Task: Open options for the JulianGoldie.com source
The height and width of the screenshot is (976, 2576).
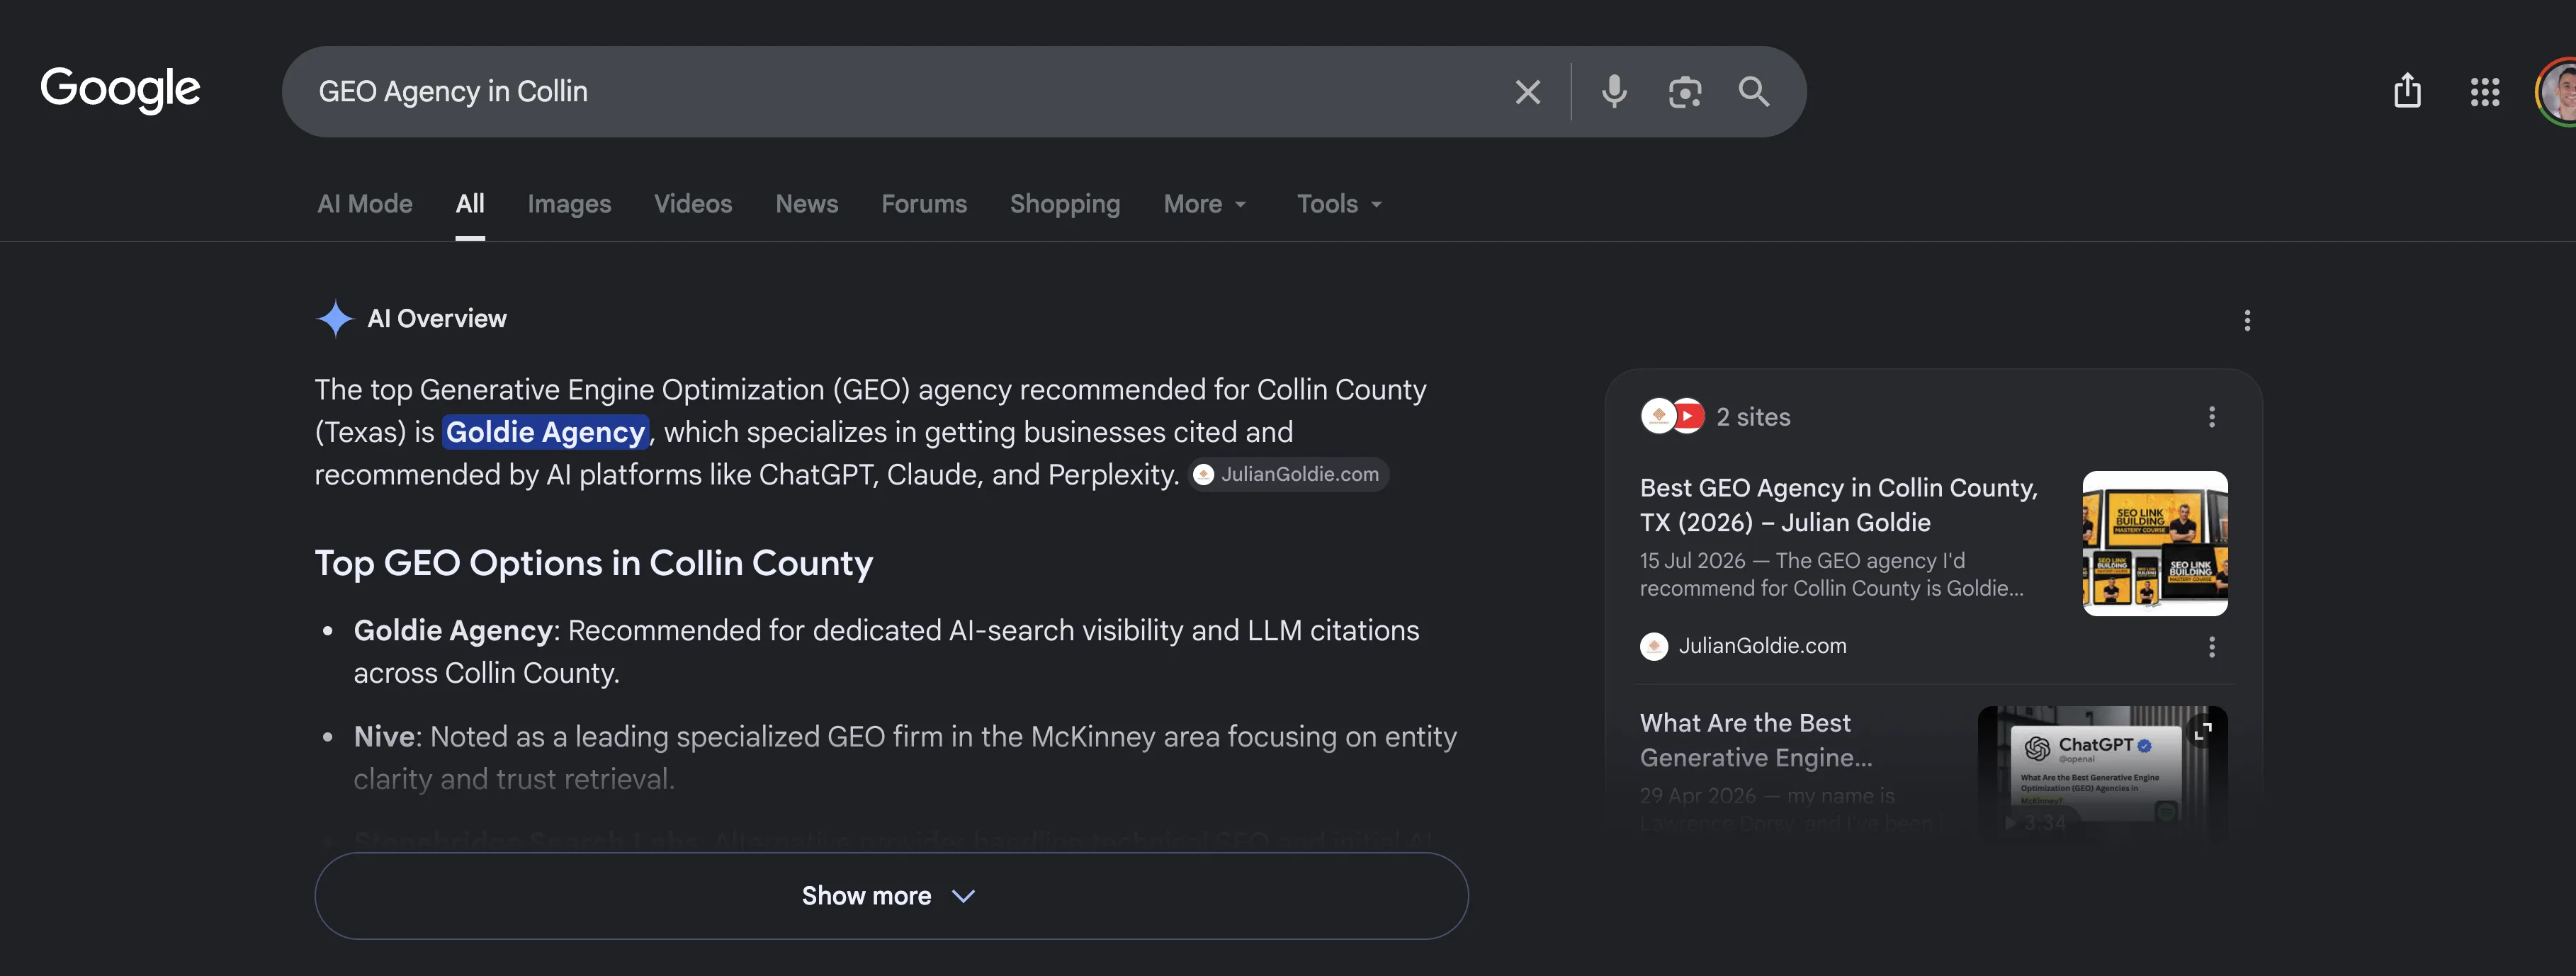Action: (2211, 647)
